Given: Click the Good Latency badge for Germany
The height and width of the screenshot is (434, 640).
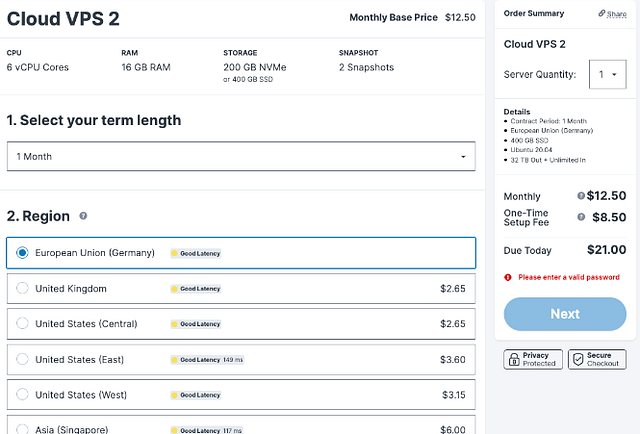Looking at the screenshot, I should click(x=196, y=253).
